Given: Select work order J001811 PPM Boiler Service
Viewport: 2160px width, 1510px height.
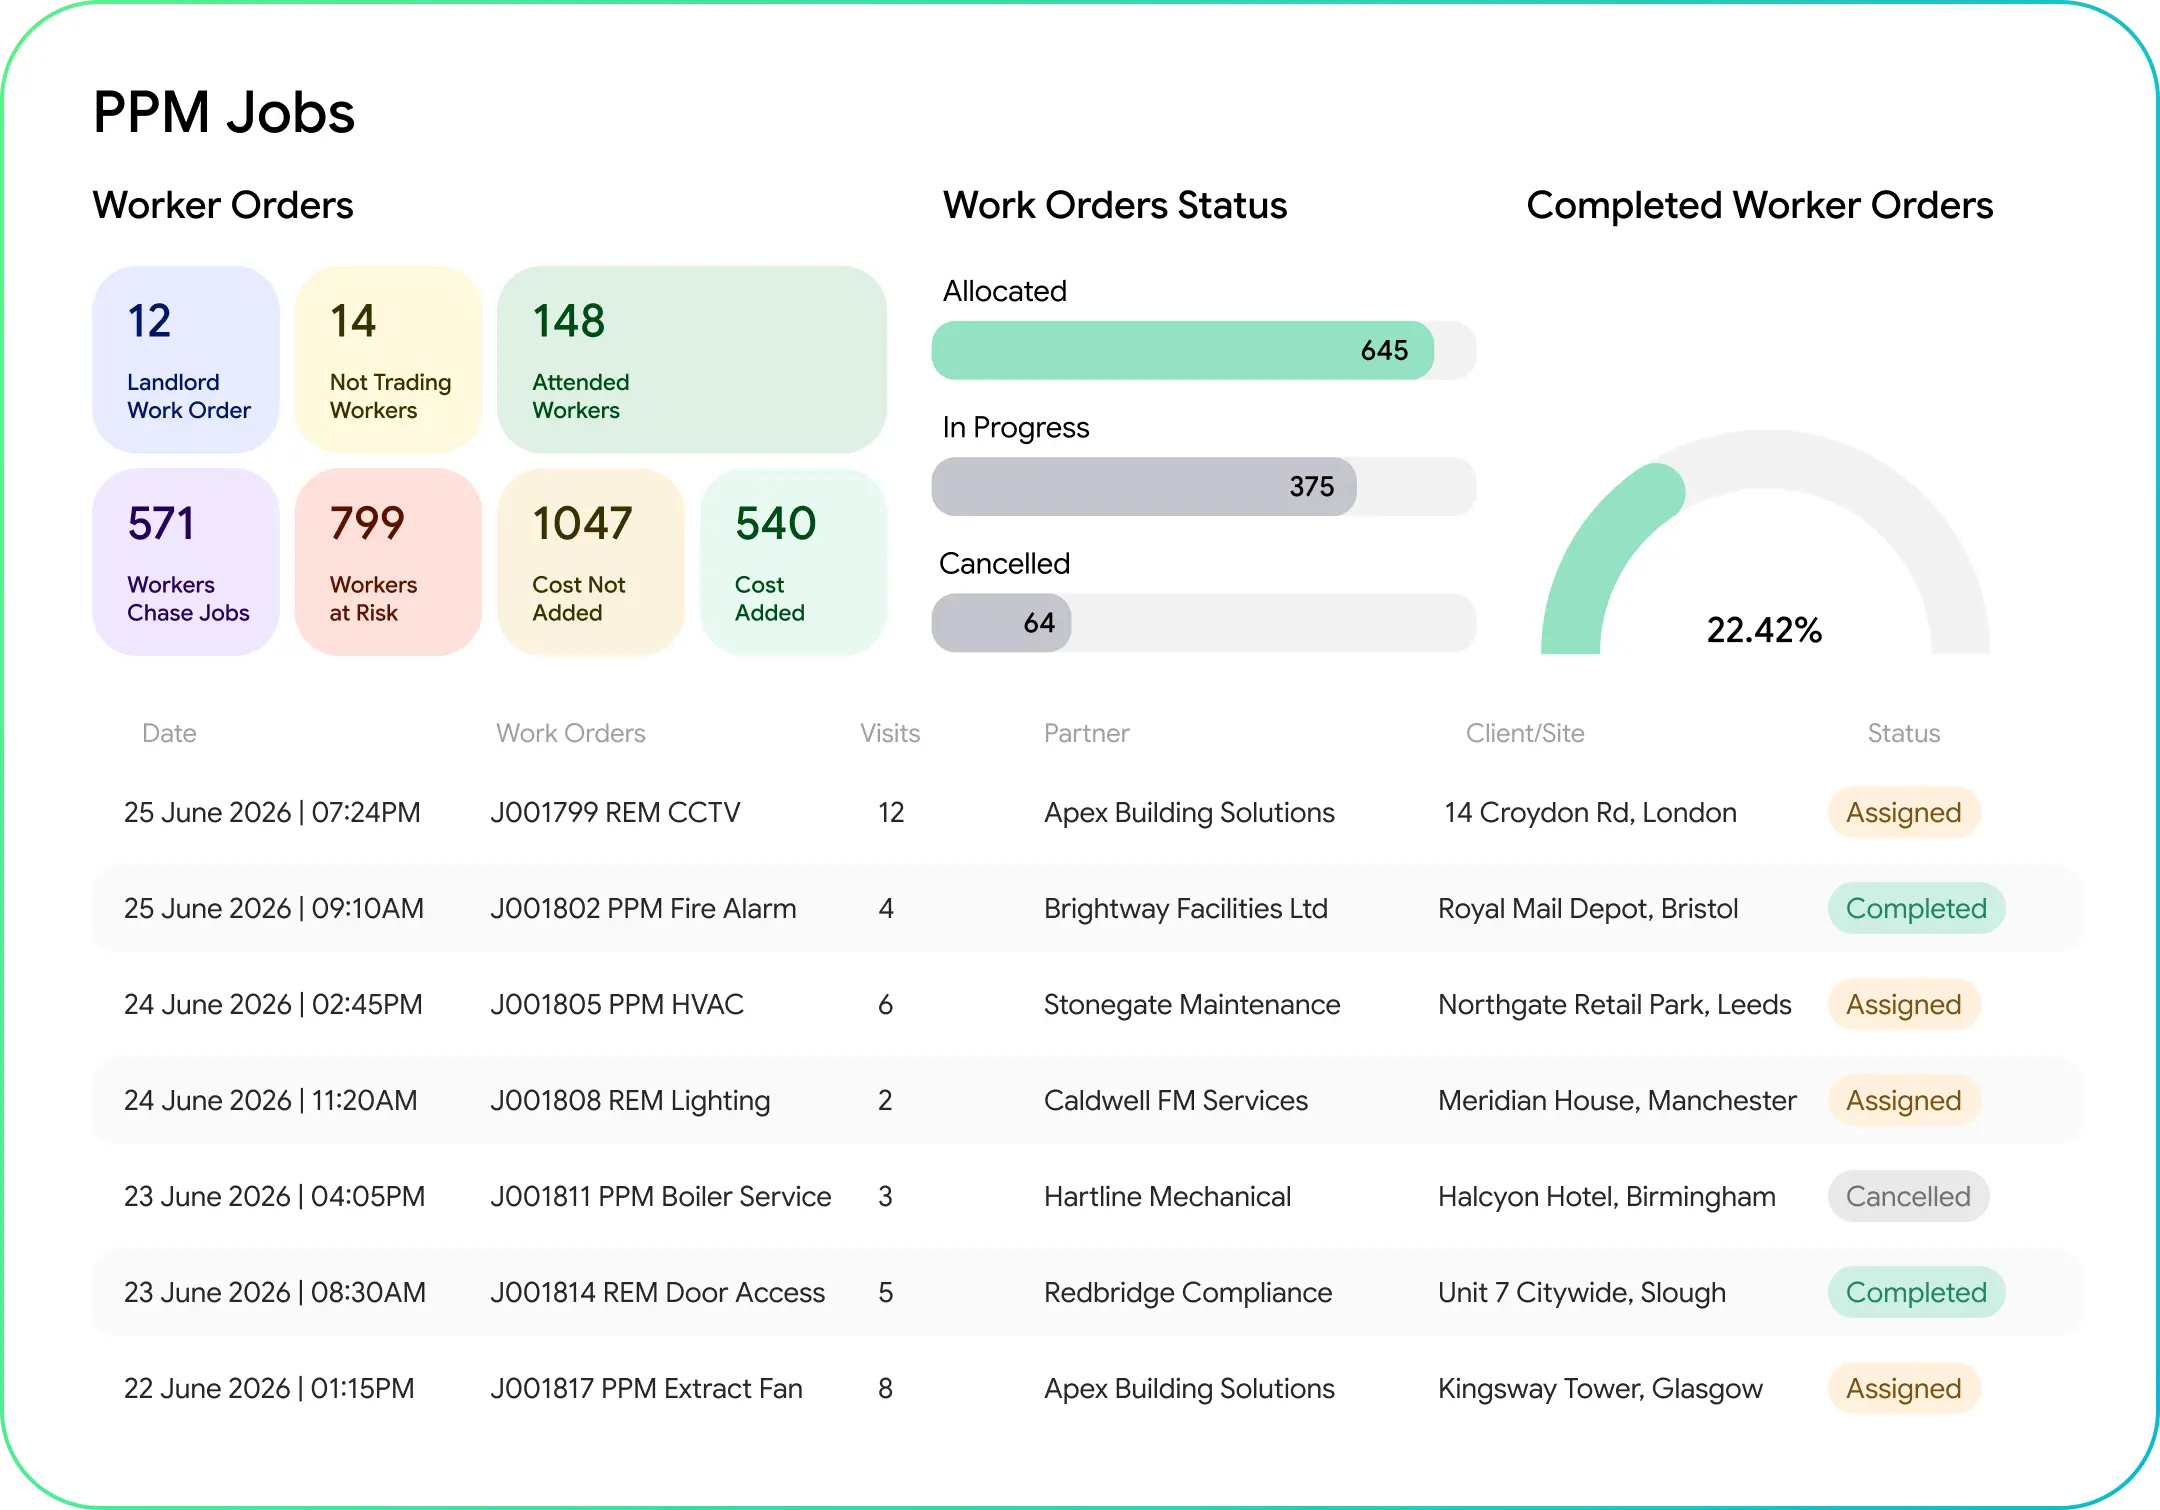Looking at the screenshot, I should (661, 1196).
